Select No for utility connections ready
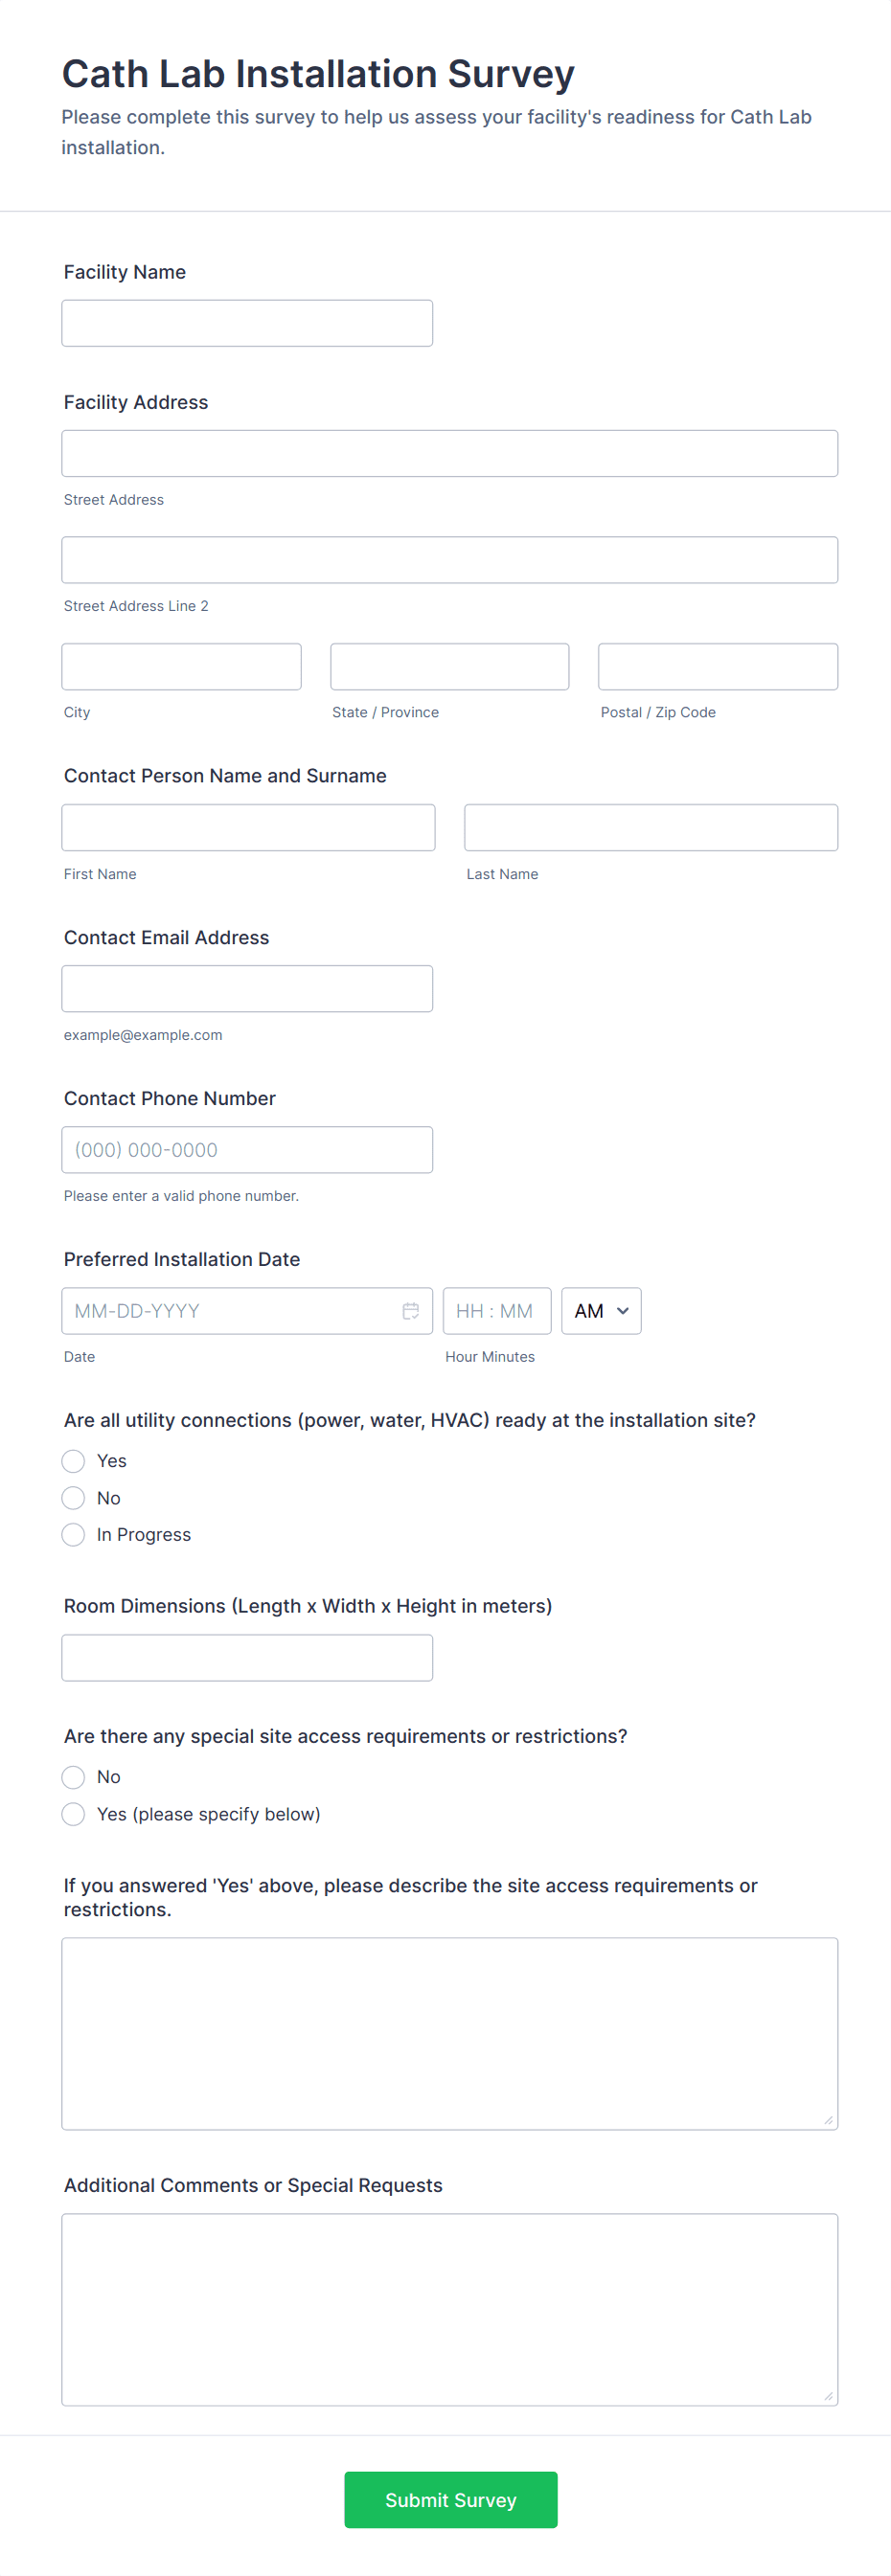Viewport: 891px width, 2576px height. click(x=73, y=1498)
